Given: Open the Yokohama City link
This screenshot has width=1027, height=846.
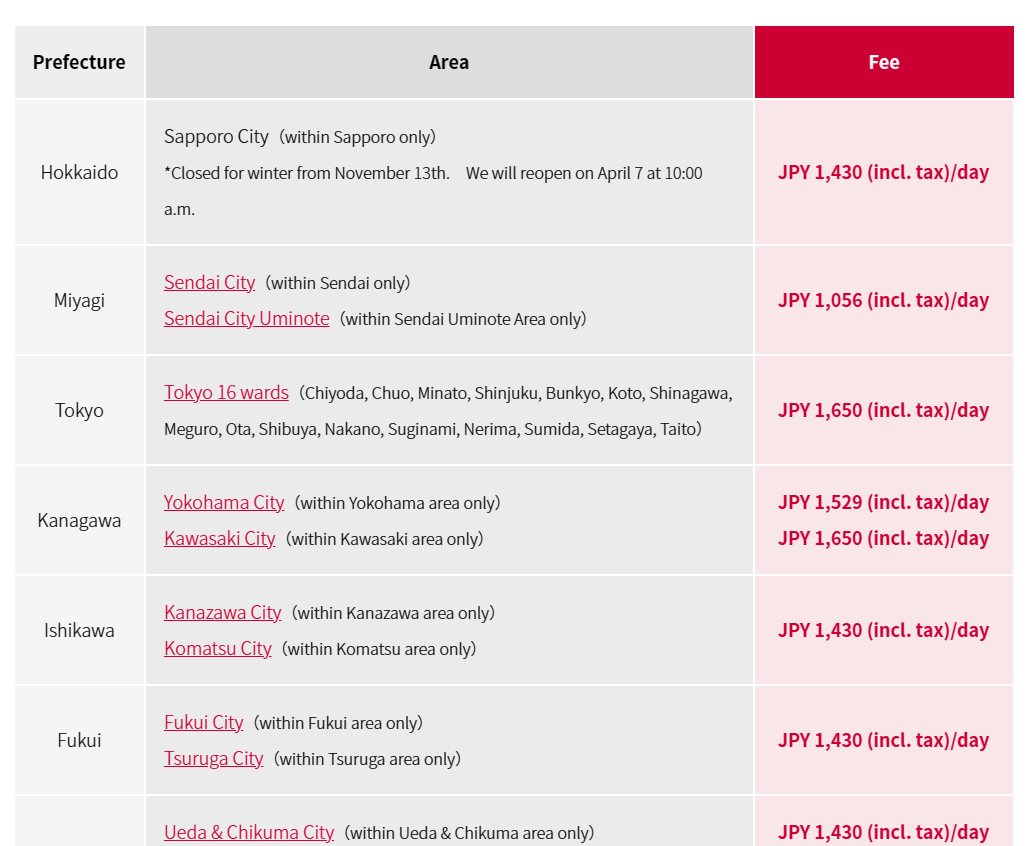Looking at the screenshot, I should coord(223,502).
